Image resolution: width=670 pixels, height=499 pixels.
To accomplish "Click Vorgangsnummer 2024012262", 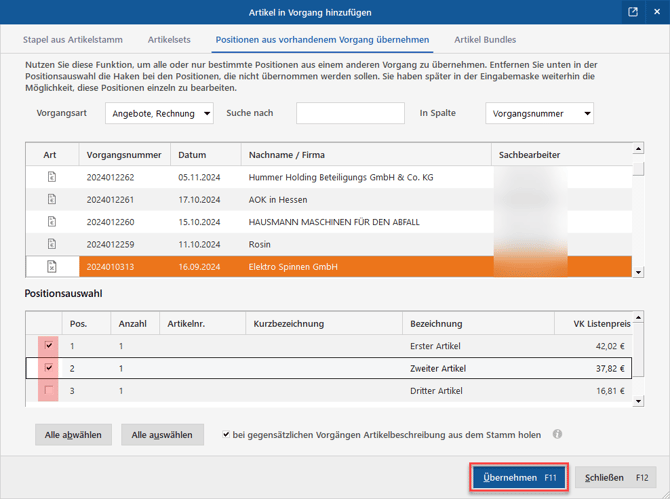I will [110, 177].
